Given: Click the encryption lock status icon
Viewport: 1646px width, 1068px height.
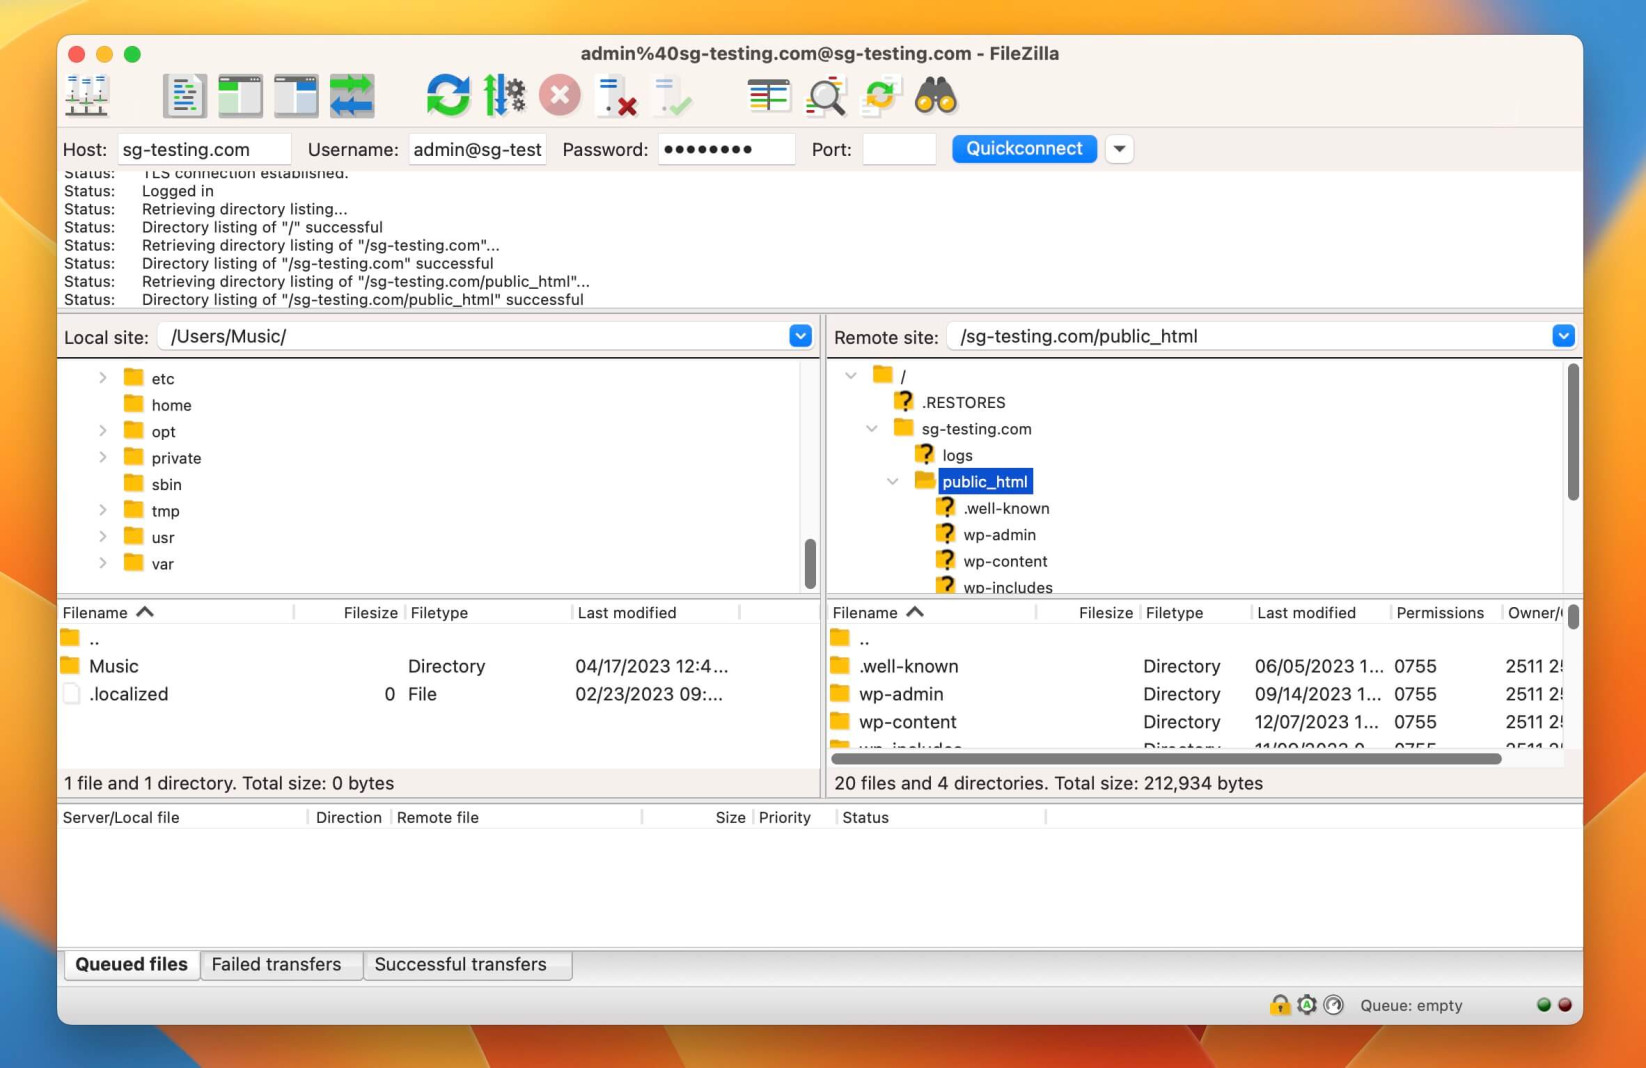Looking at the screenshot, I should click(1279, 1005).
